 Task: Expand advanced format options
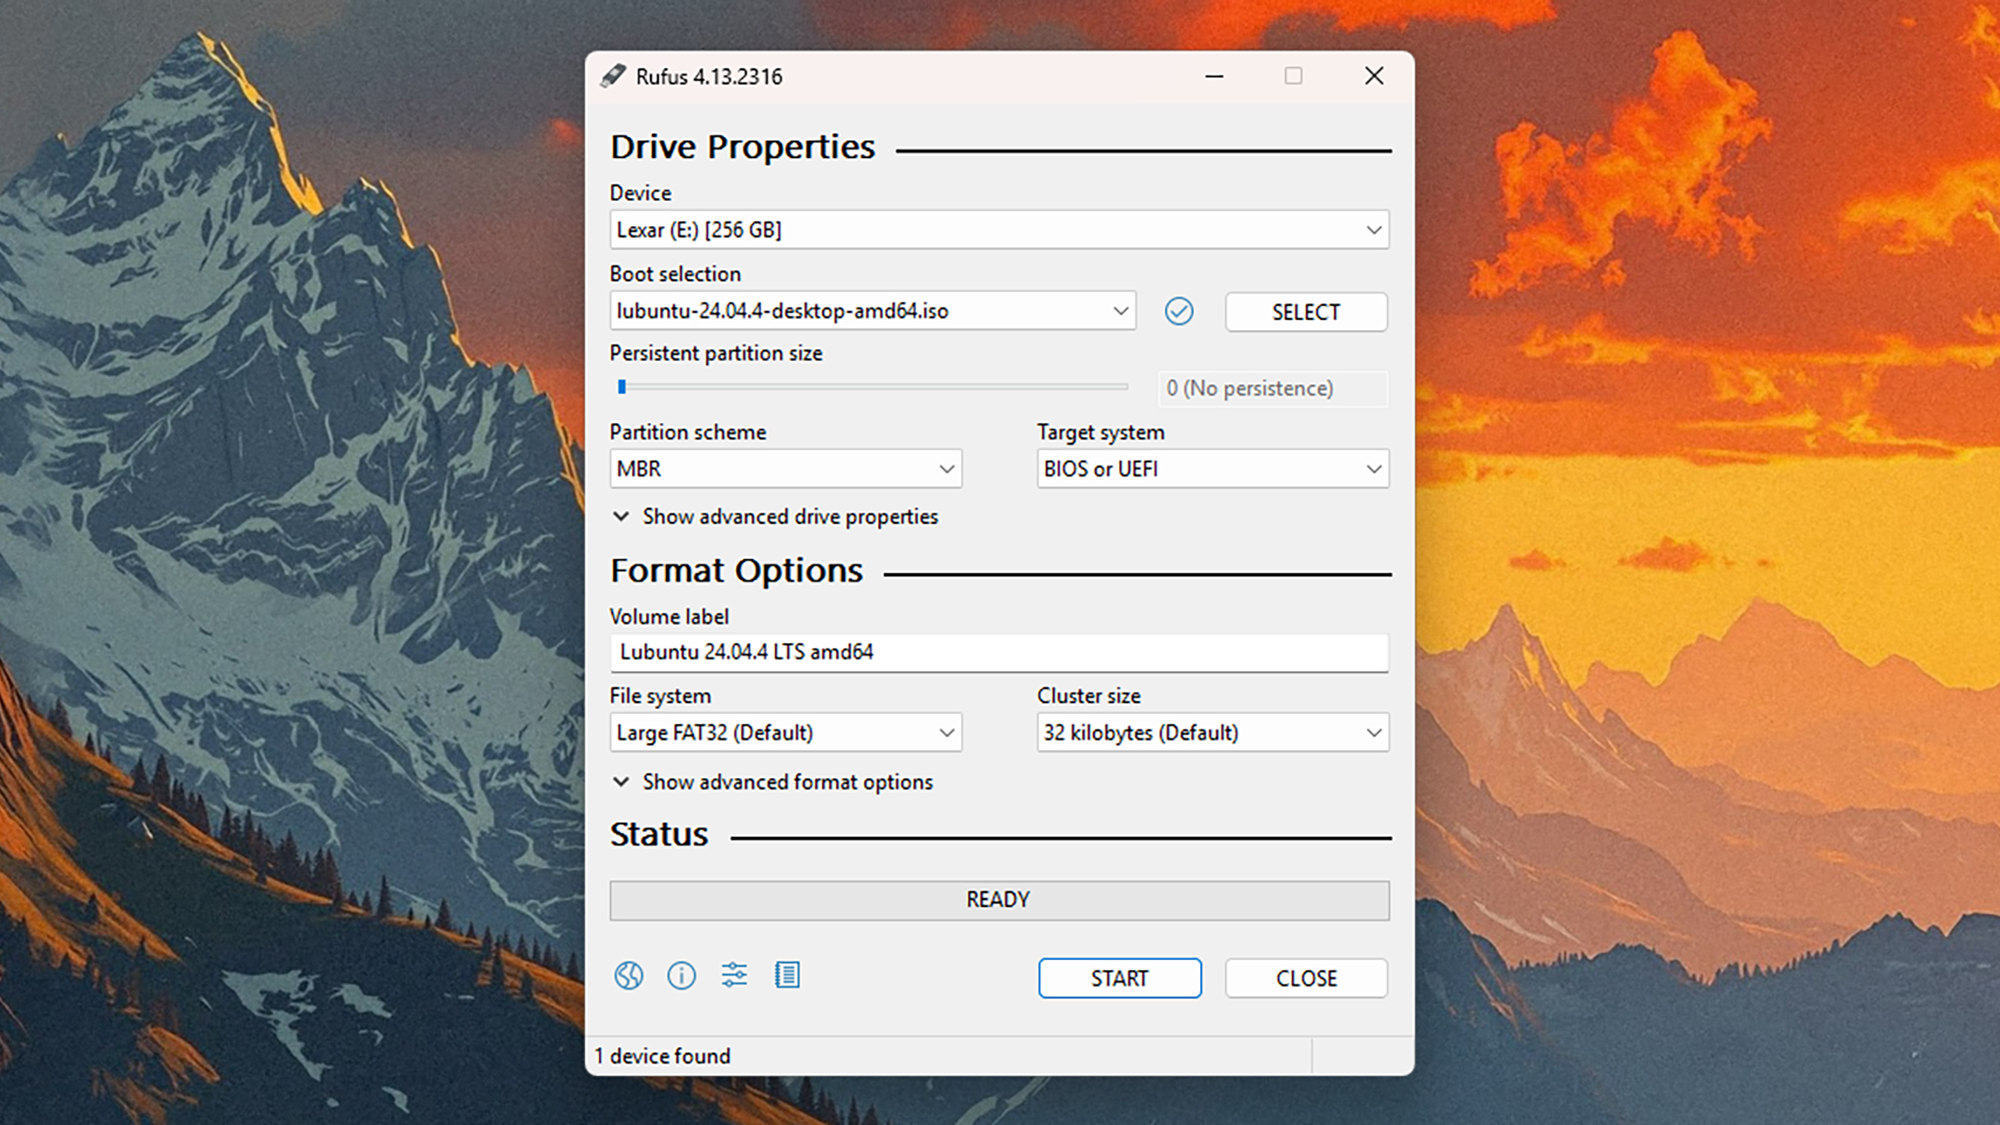[x=776, y=782]
